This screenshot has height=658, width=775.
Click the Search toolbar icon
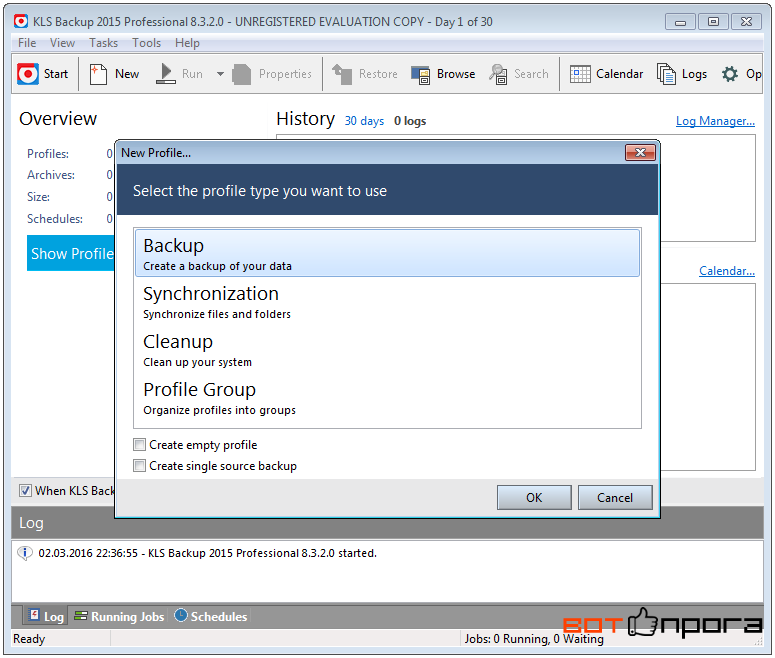(498, 74)
